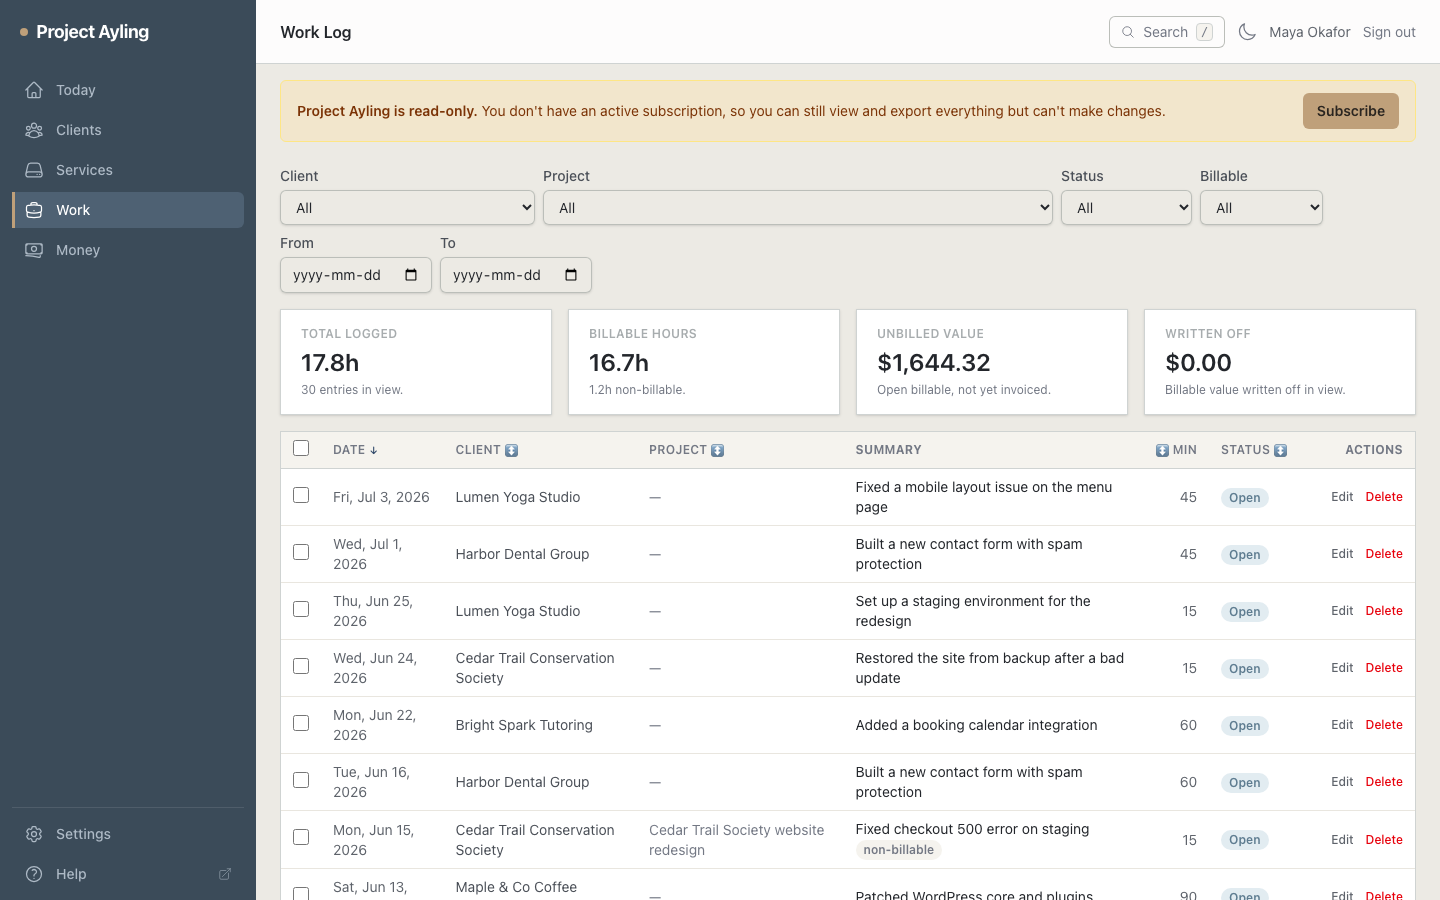Check the Thu, Jun 25 entry checkbox
Image resolution: width=1440 pixels, height=900 pixels.
(x=301, y=609)
